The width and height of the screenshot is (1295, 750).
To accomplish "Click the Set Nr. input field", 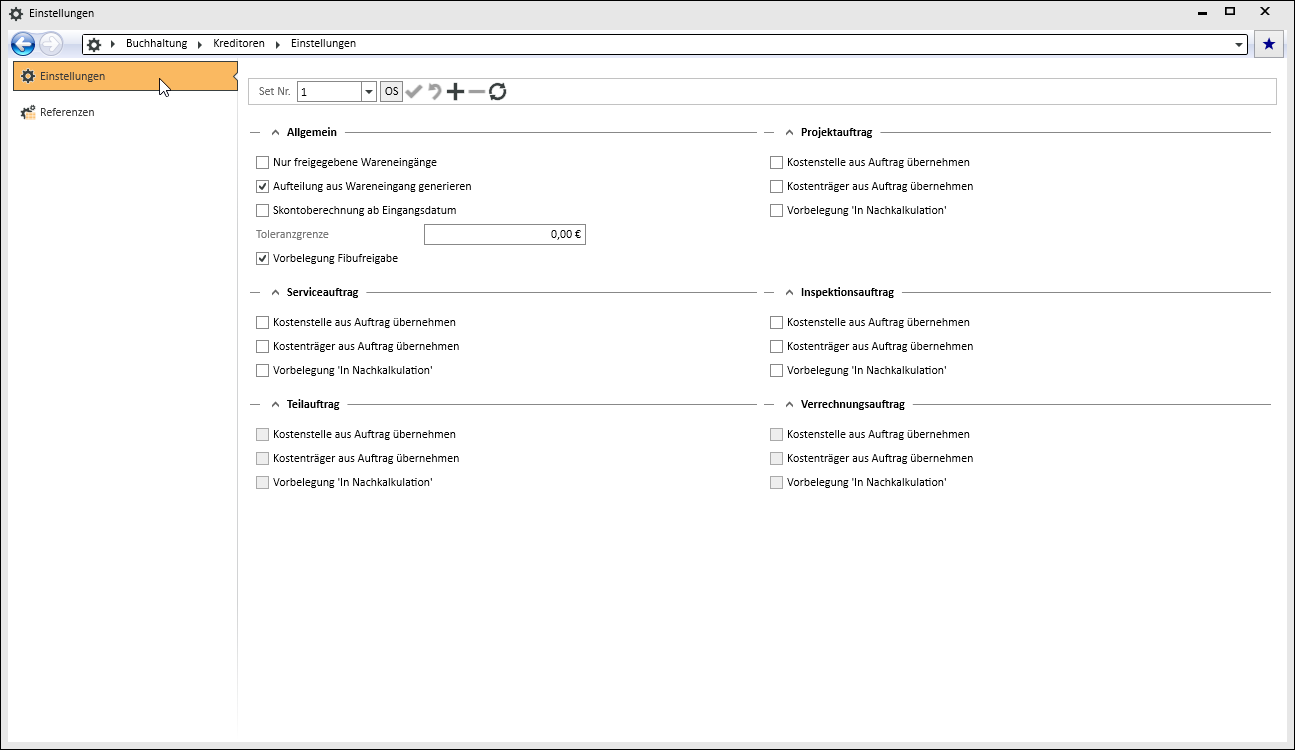I will pos(329,92).
